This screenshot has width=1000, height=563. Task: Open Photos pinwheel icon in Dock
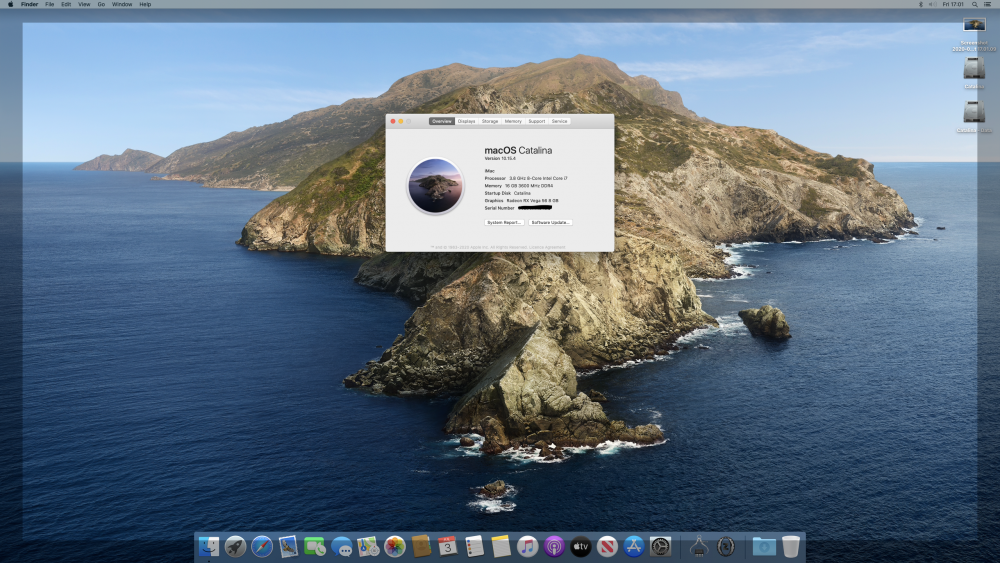point(395,546)
